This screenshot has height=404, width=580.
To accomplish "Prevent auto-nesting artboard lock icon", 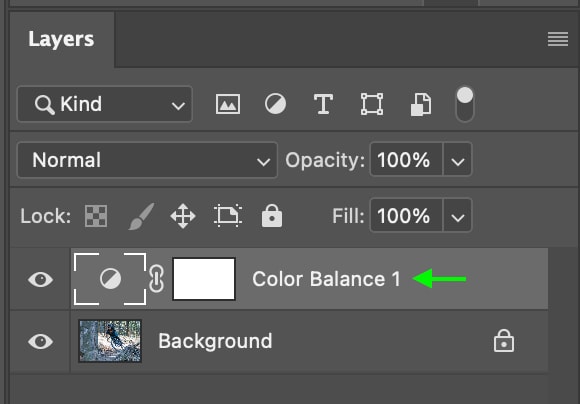I will (228, 215).
